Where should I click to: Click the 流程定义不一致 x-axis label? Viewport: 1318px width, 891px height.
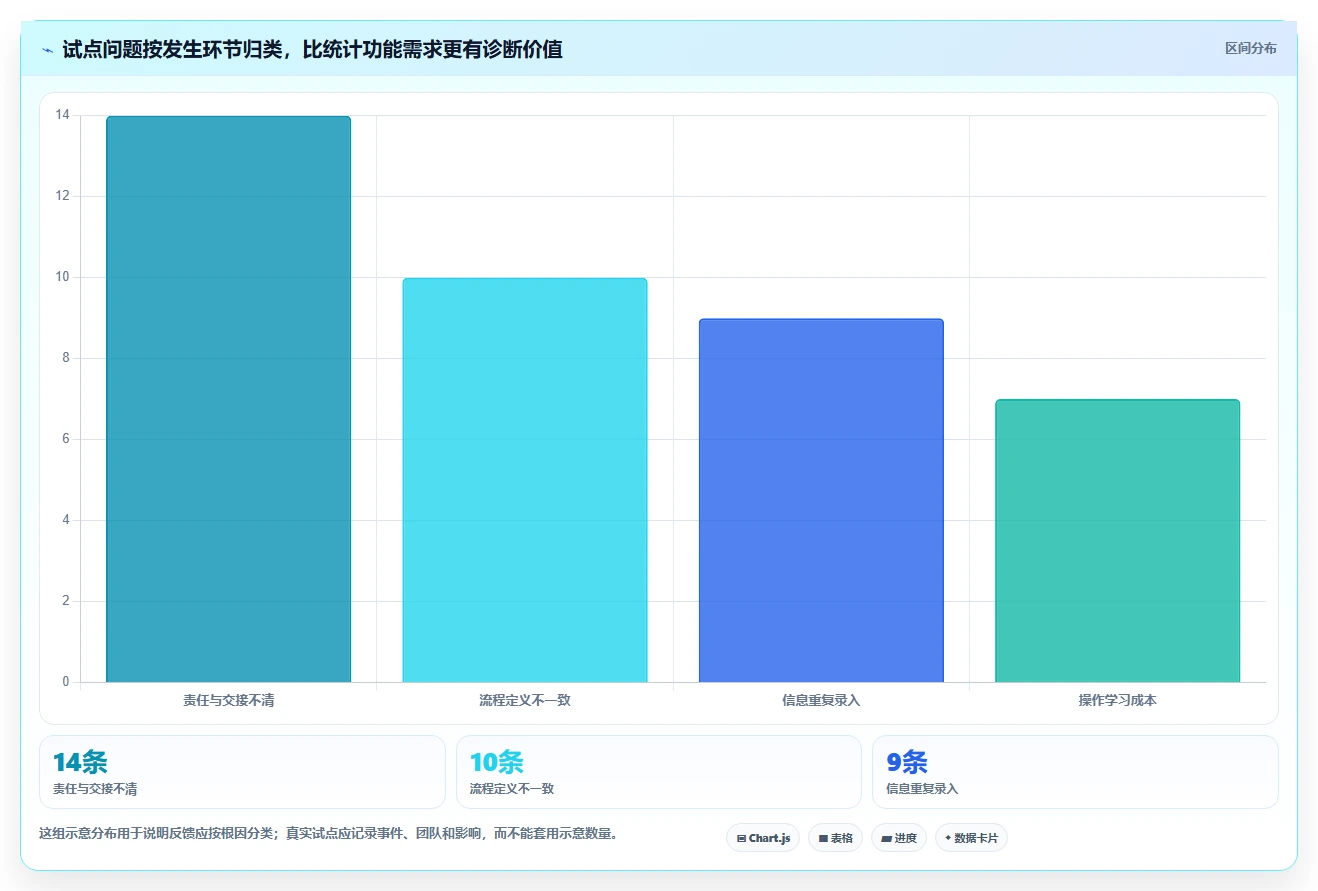pyautogui.click(x=525, y=700)
